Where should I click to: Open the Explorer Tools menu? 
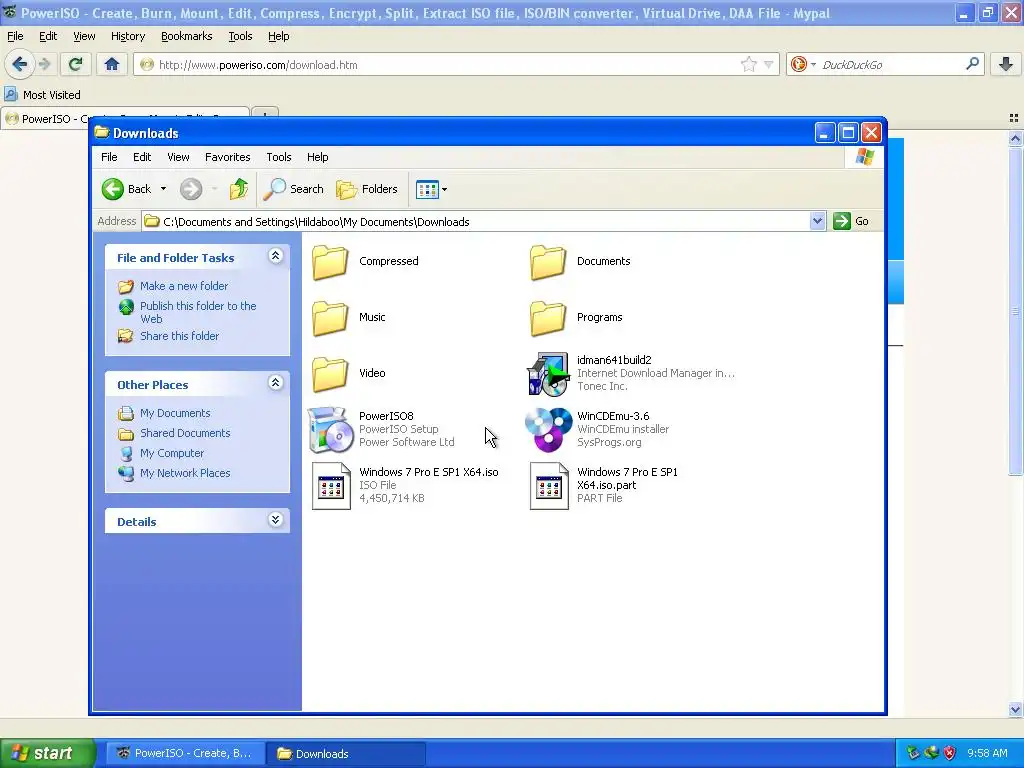click(279, 157)
